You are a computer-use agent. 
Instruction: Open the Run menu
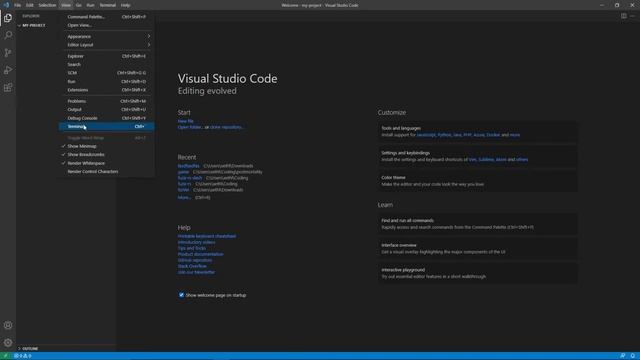(91, 5)
